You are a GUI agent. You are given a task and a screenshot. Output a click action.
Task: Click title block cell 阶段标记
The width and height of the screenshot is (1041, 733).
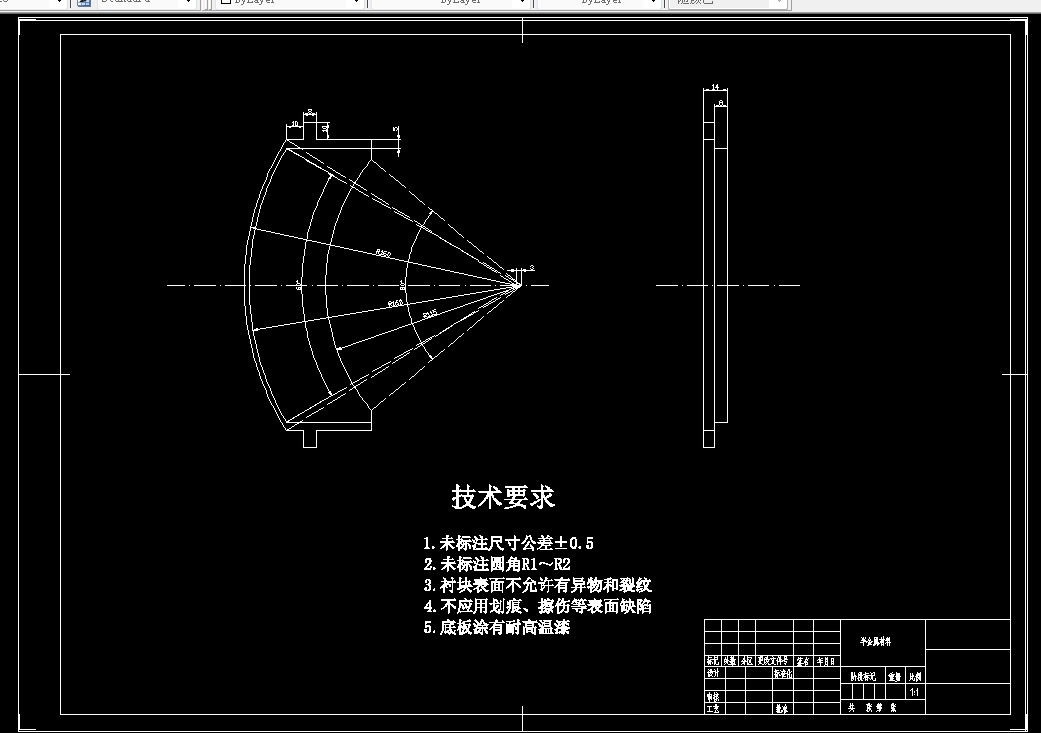[863, 677]
